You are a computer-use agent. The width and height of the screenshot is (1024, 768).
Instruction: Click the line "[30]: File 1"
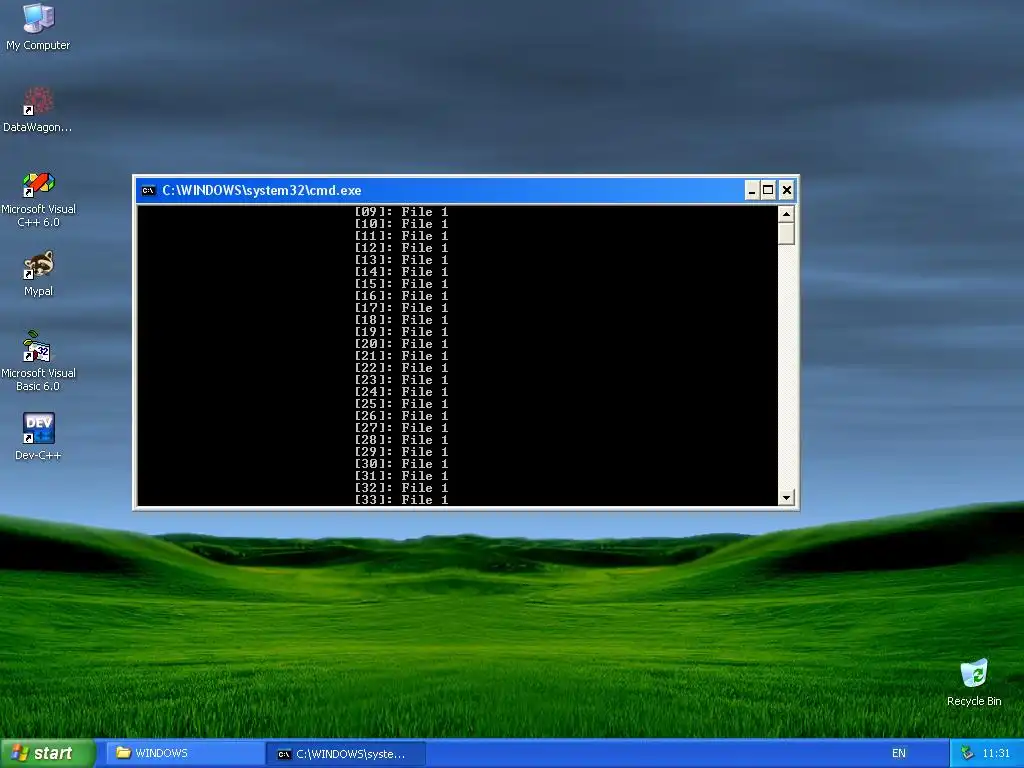402,464
